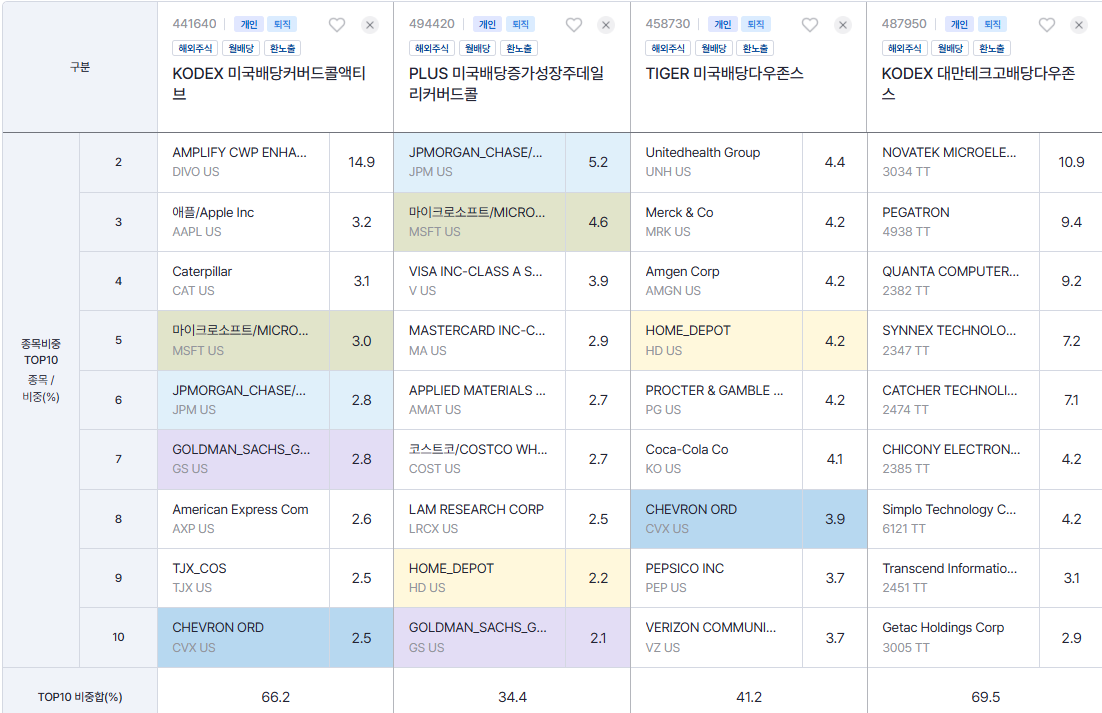
Task: Select APPLIED MATERIALS AMAT US holding
Action: pos(479,400)
